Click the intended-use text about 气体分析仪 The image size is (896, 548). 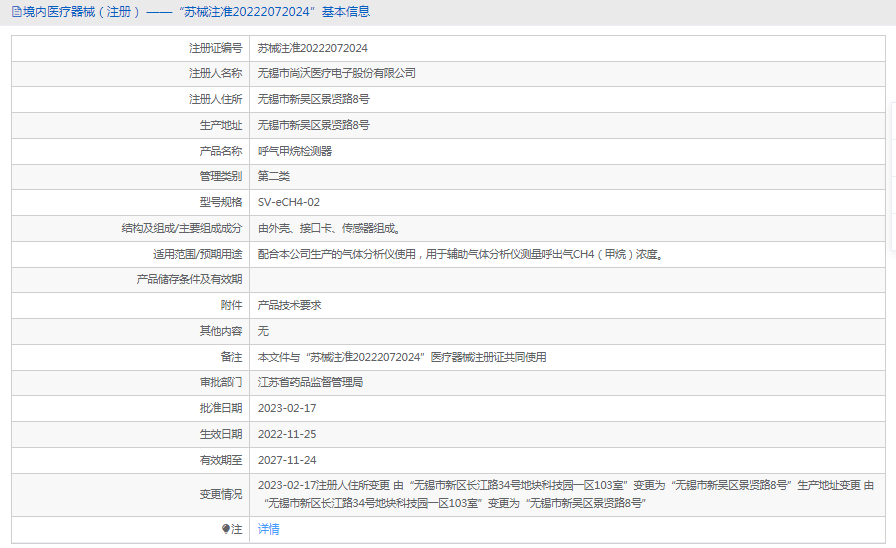[x=461, y=254]
